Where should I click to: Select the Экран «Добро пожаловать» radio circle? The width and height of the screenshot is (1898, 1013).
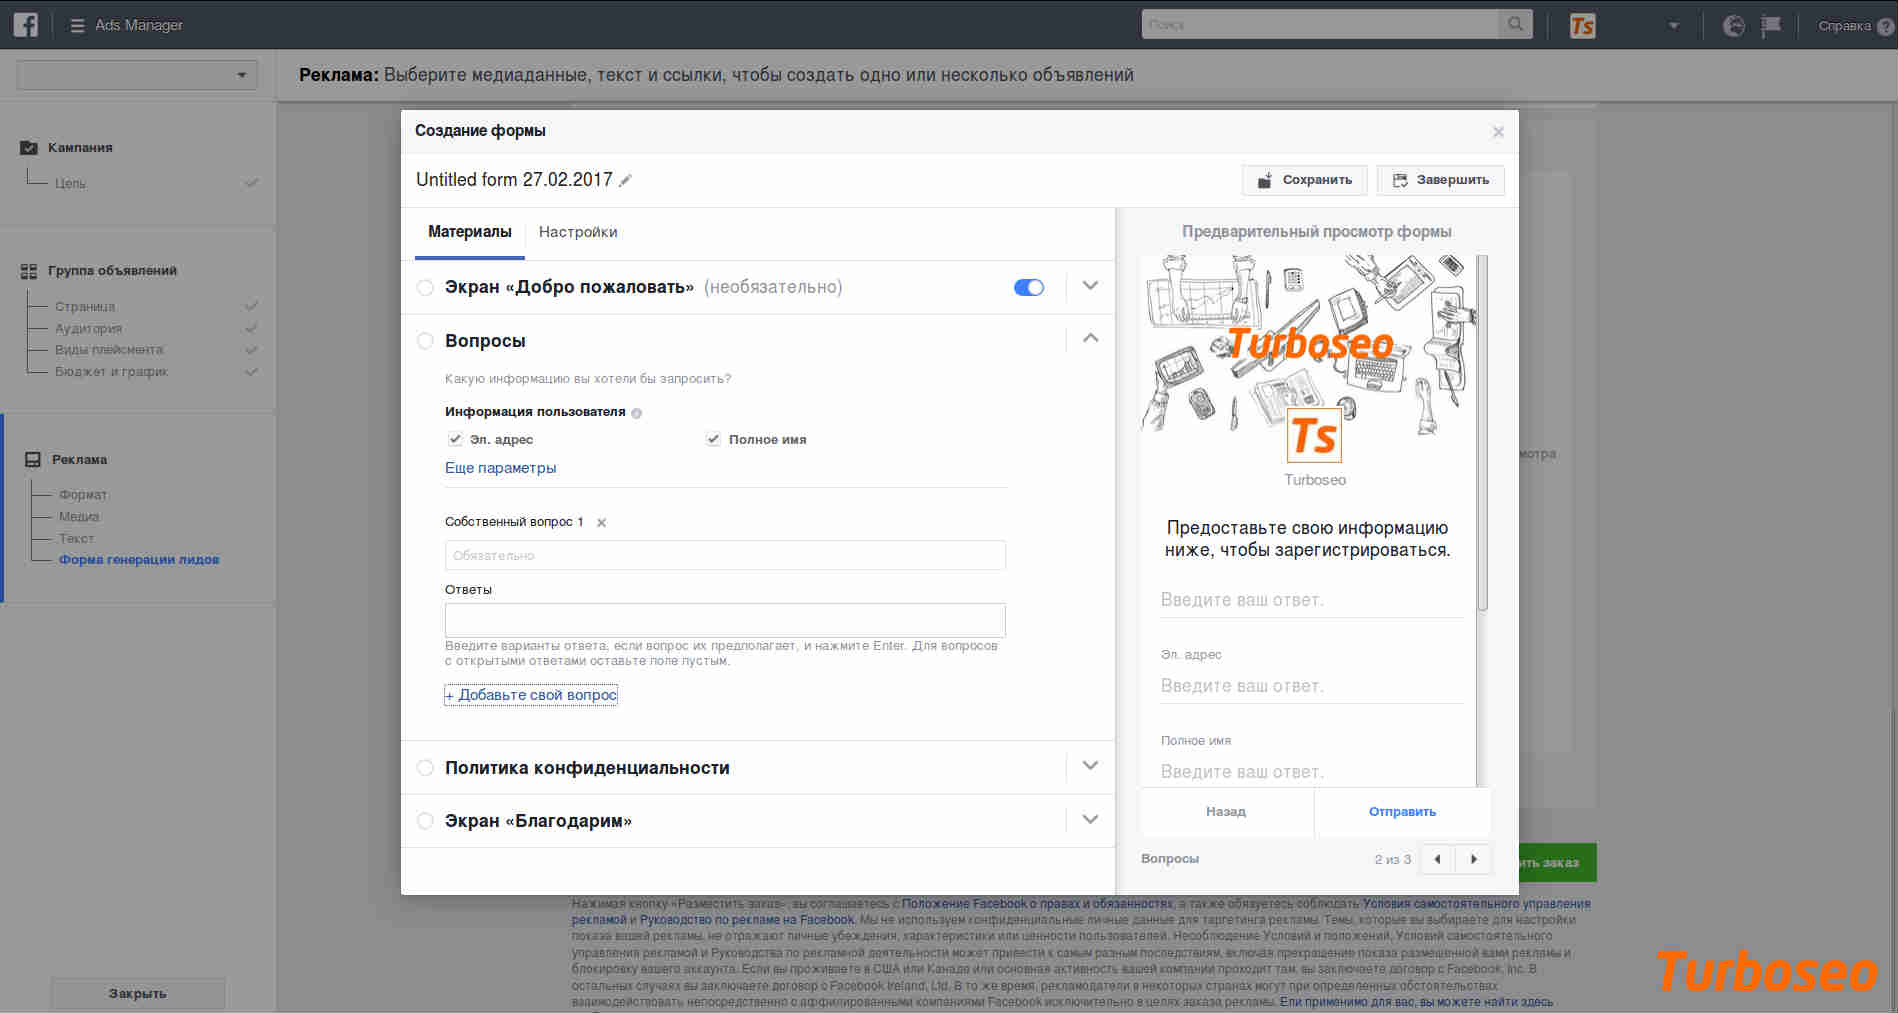pos(425,288)
